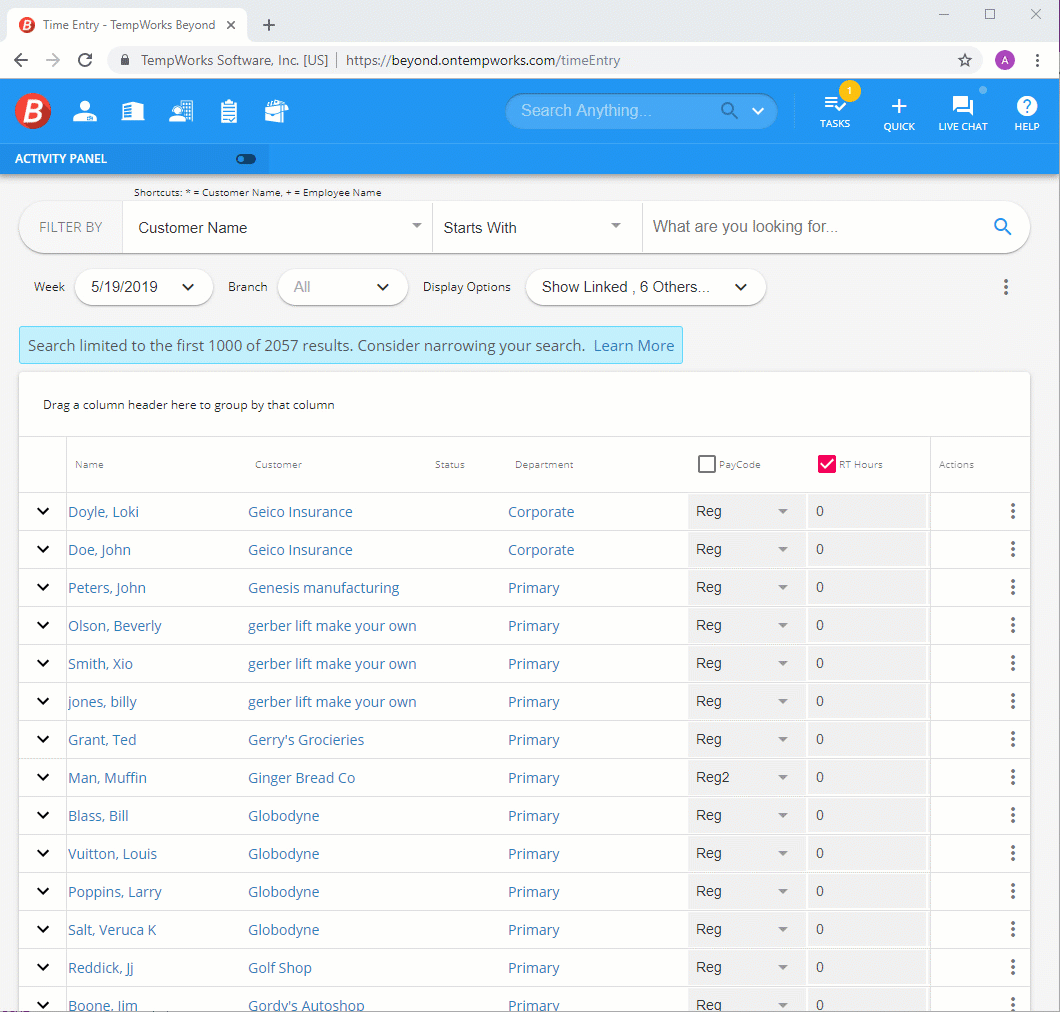Open actions menu for Man, Muffin row
The height and width of the screenshot is (1012, 1060).
point(1013,777)
